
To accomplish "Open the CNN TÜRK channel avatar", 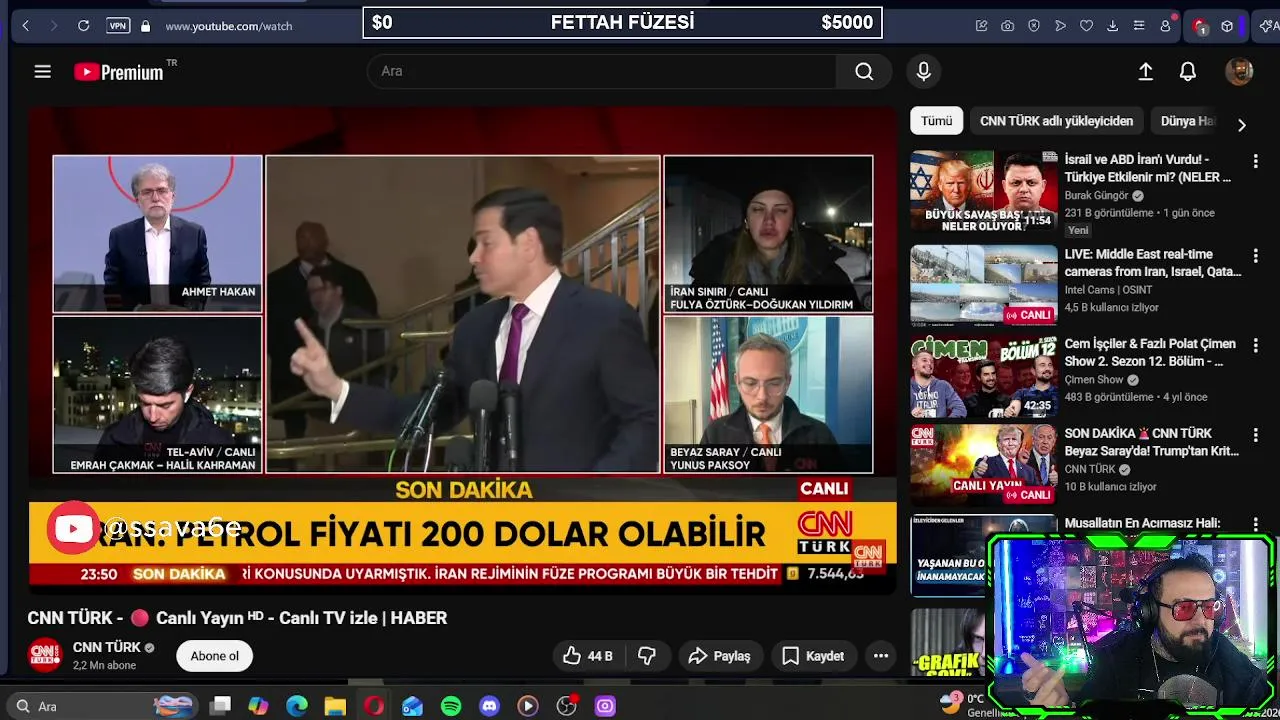I will (x=45, y=655).
